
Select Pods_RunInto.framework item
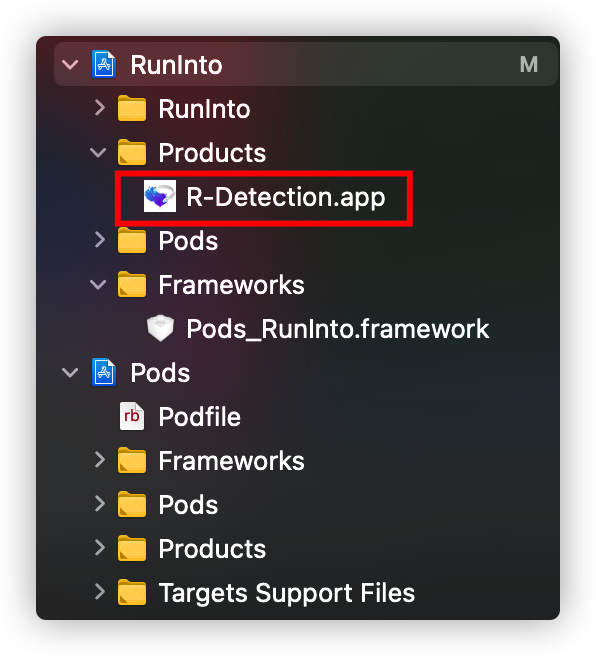pyautogui.click(x=338, y=329)
